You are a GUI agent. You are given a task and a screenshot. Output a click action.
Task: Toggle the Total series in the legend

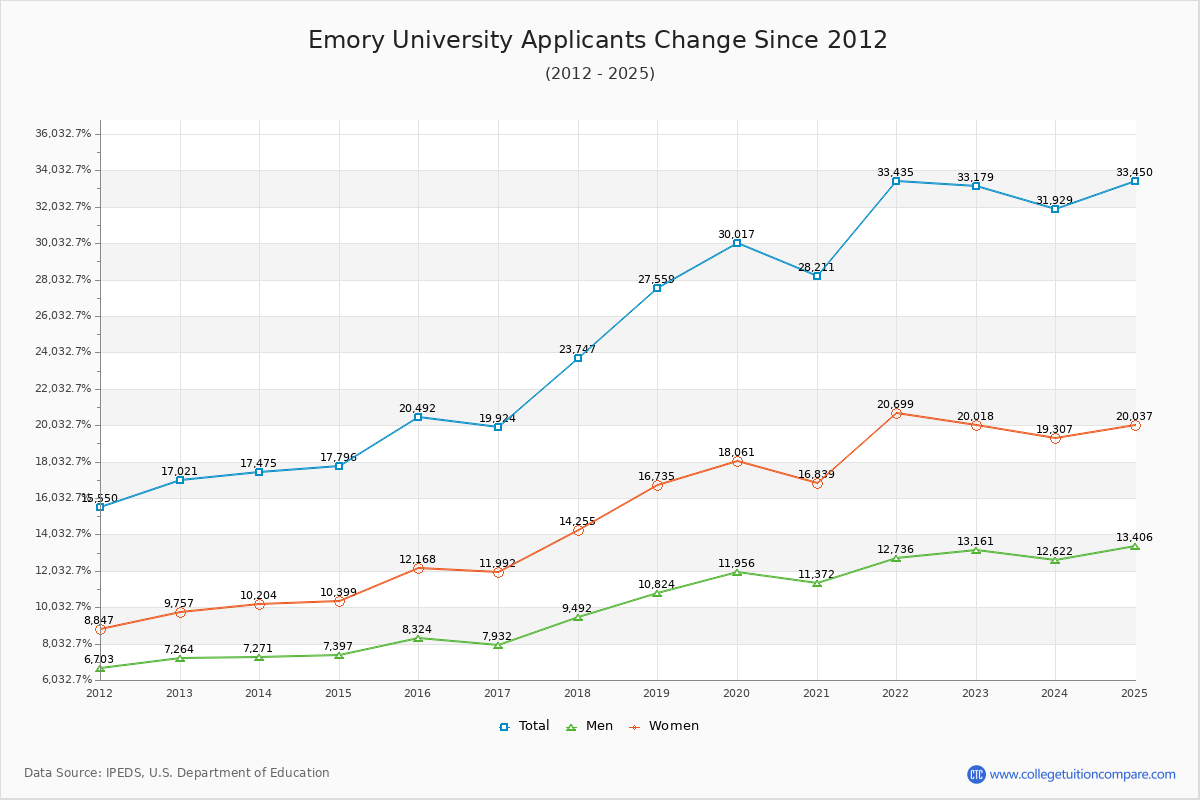[x=533, y=726]
